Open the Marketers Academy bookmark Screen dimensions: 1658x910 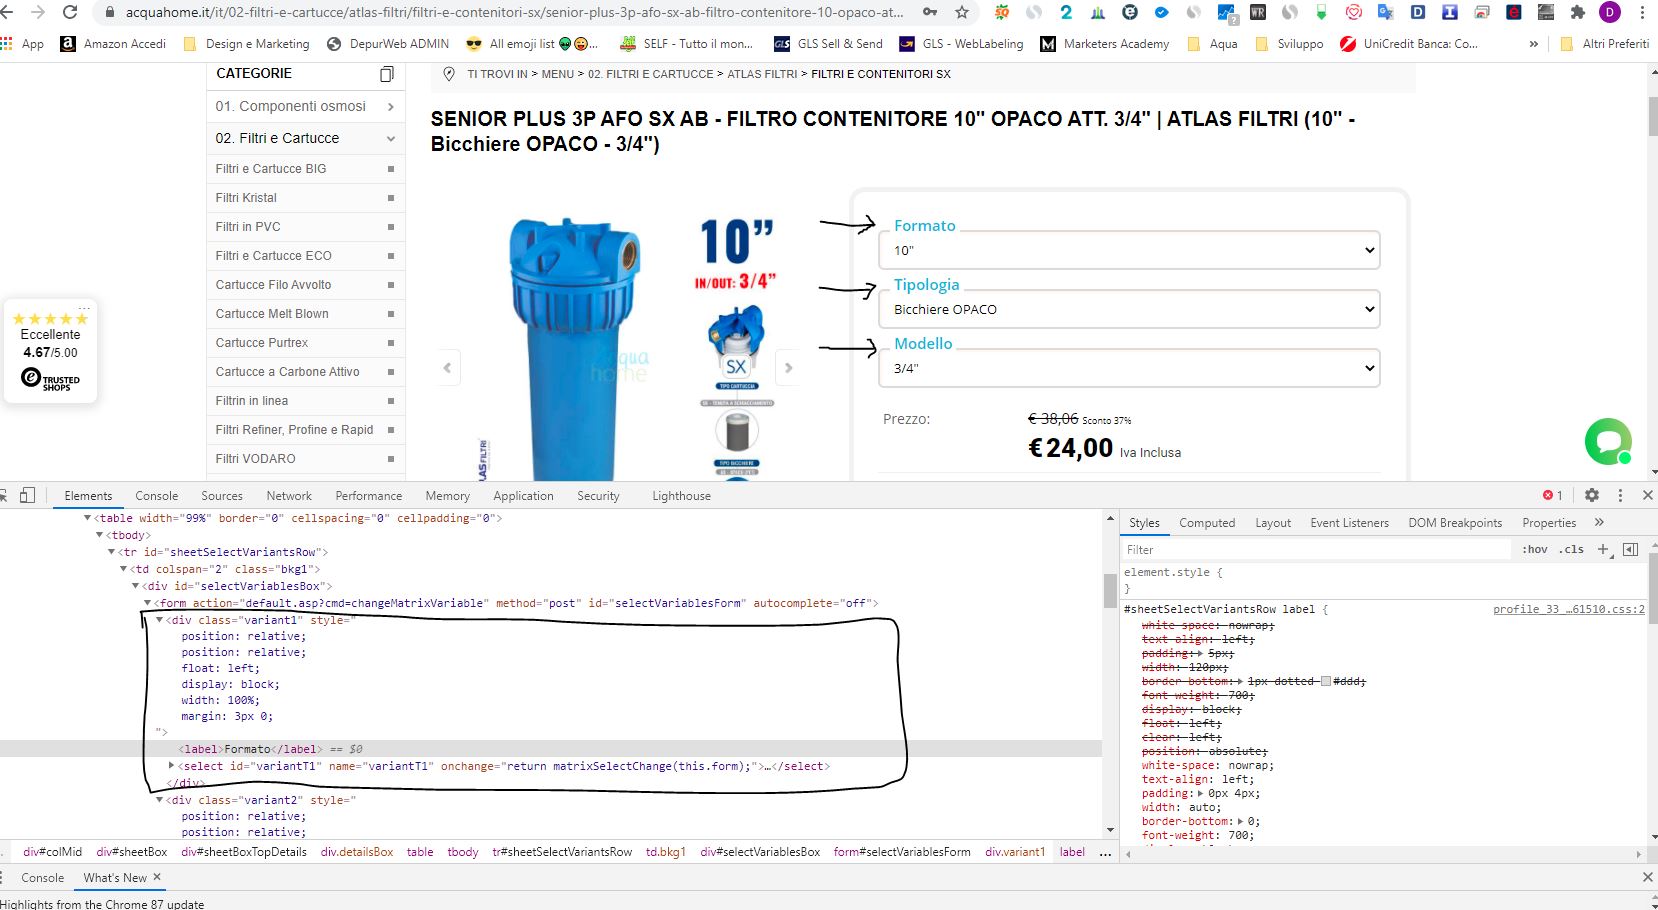(x=1105, y=44)
